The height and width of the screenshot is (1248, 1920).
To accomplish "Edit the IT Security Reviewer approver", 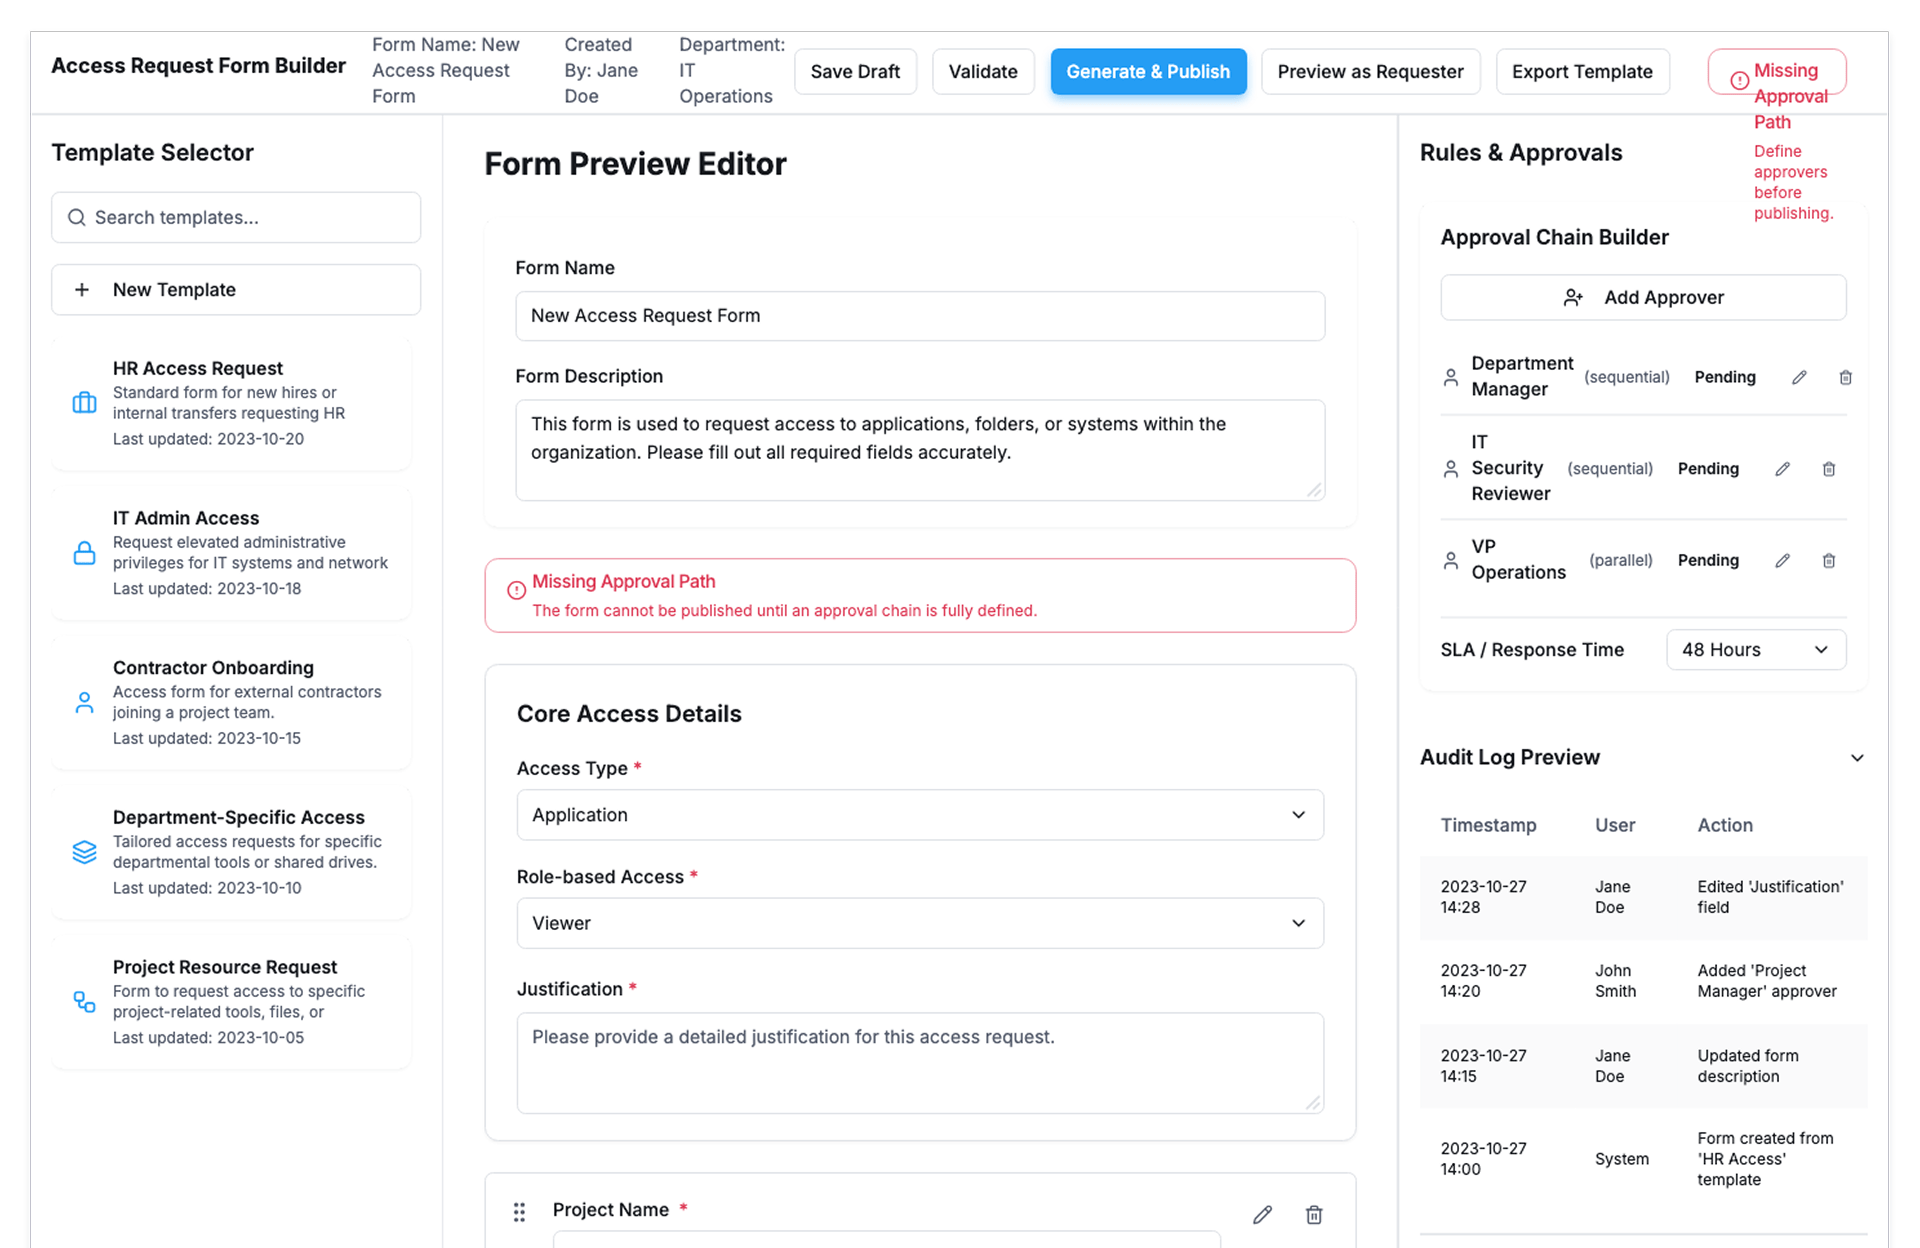I will (x=1782, y=469).
